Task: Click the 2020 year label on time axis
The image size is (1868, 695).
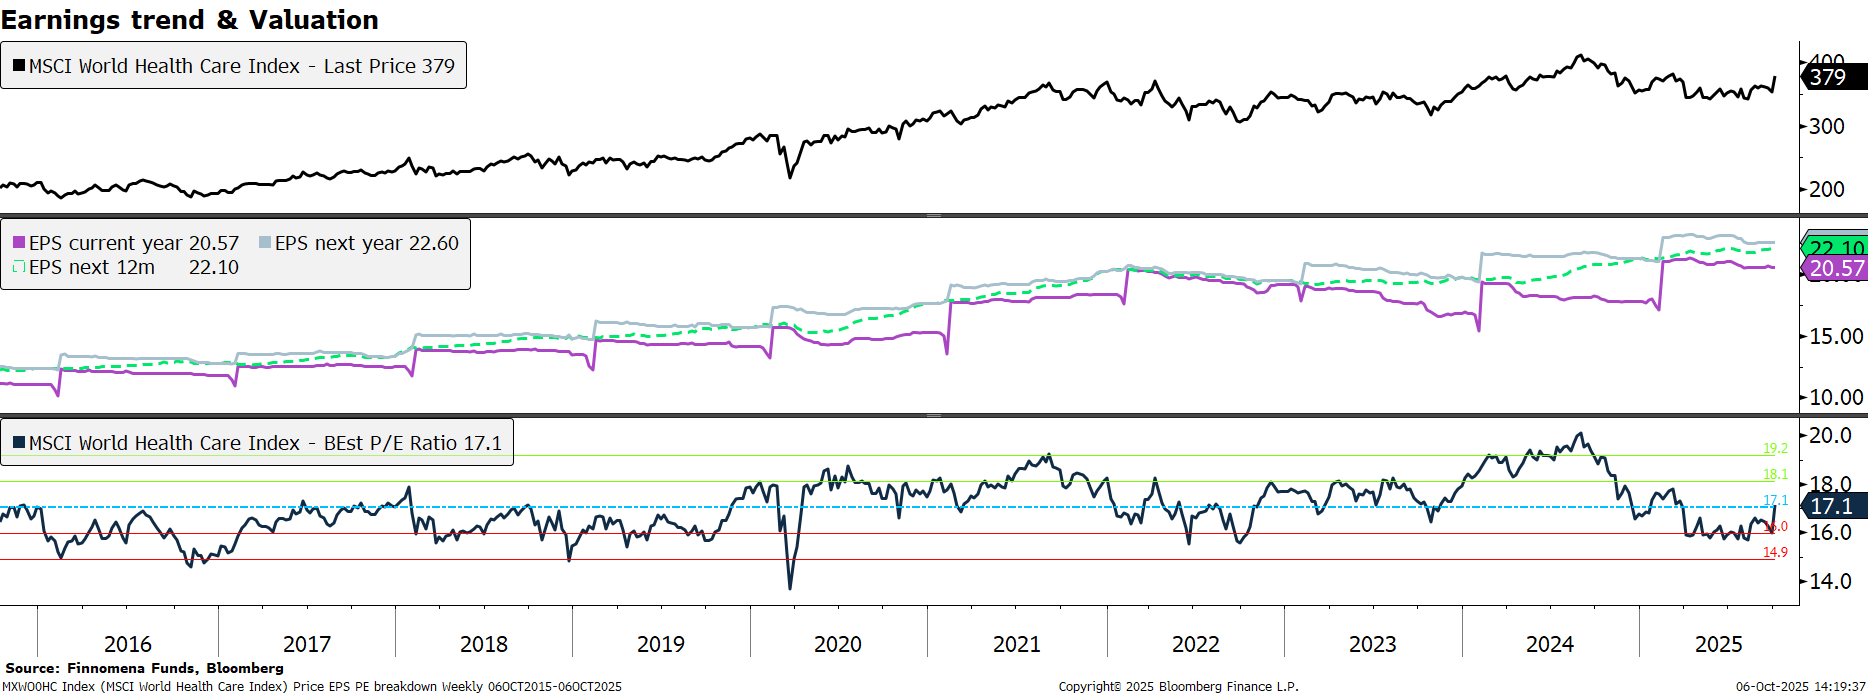Action: point(837,644)
